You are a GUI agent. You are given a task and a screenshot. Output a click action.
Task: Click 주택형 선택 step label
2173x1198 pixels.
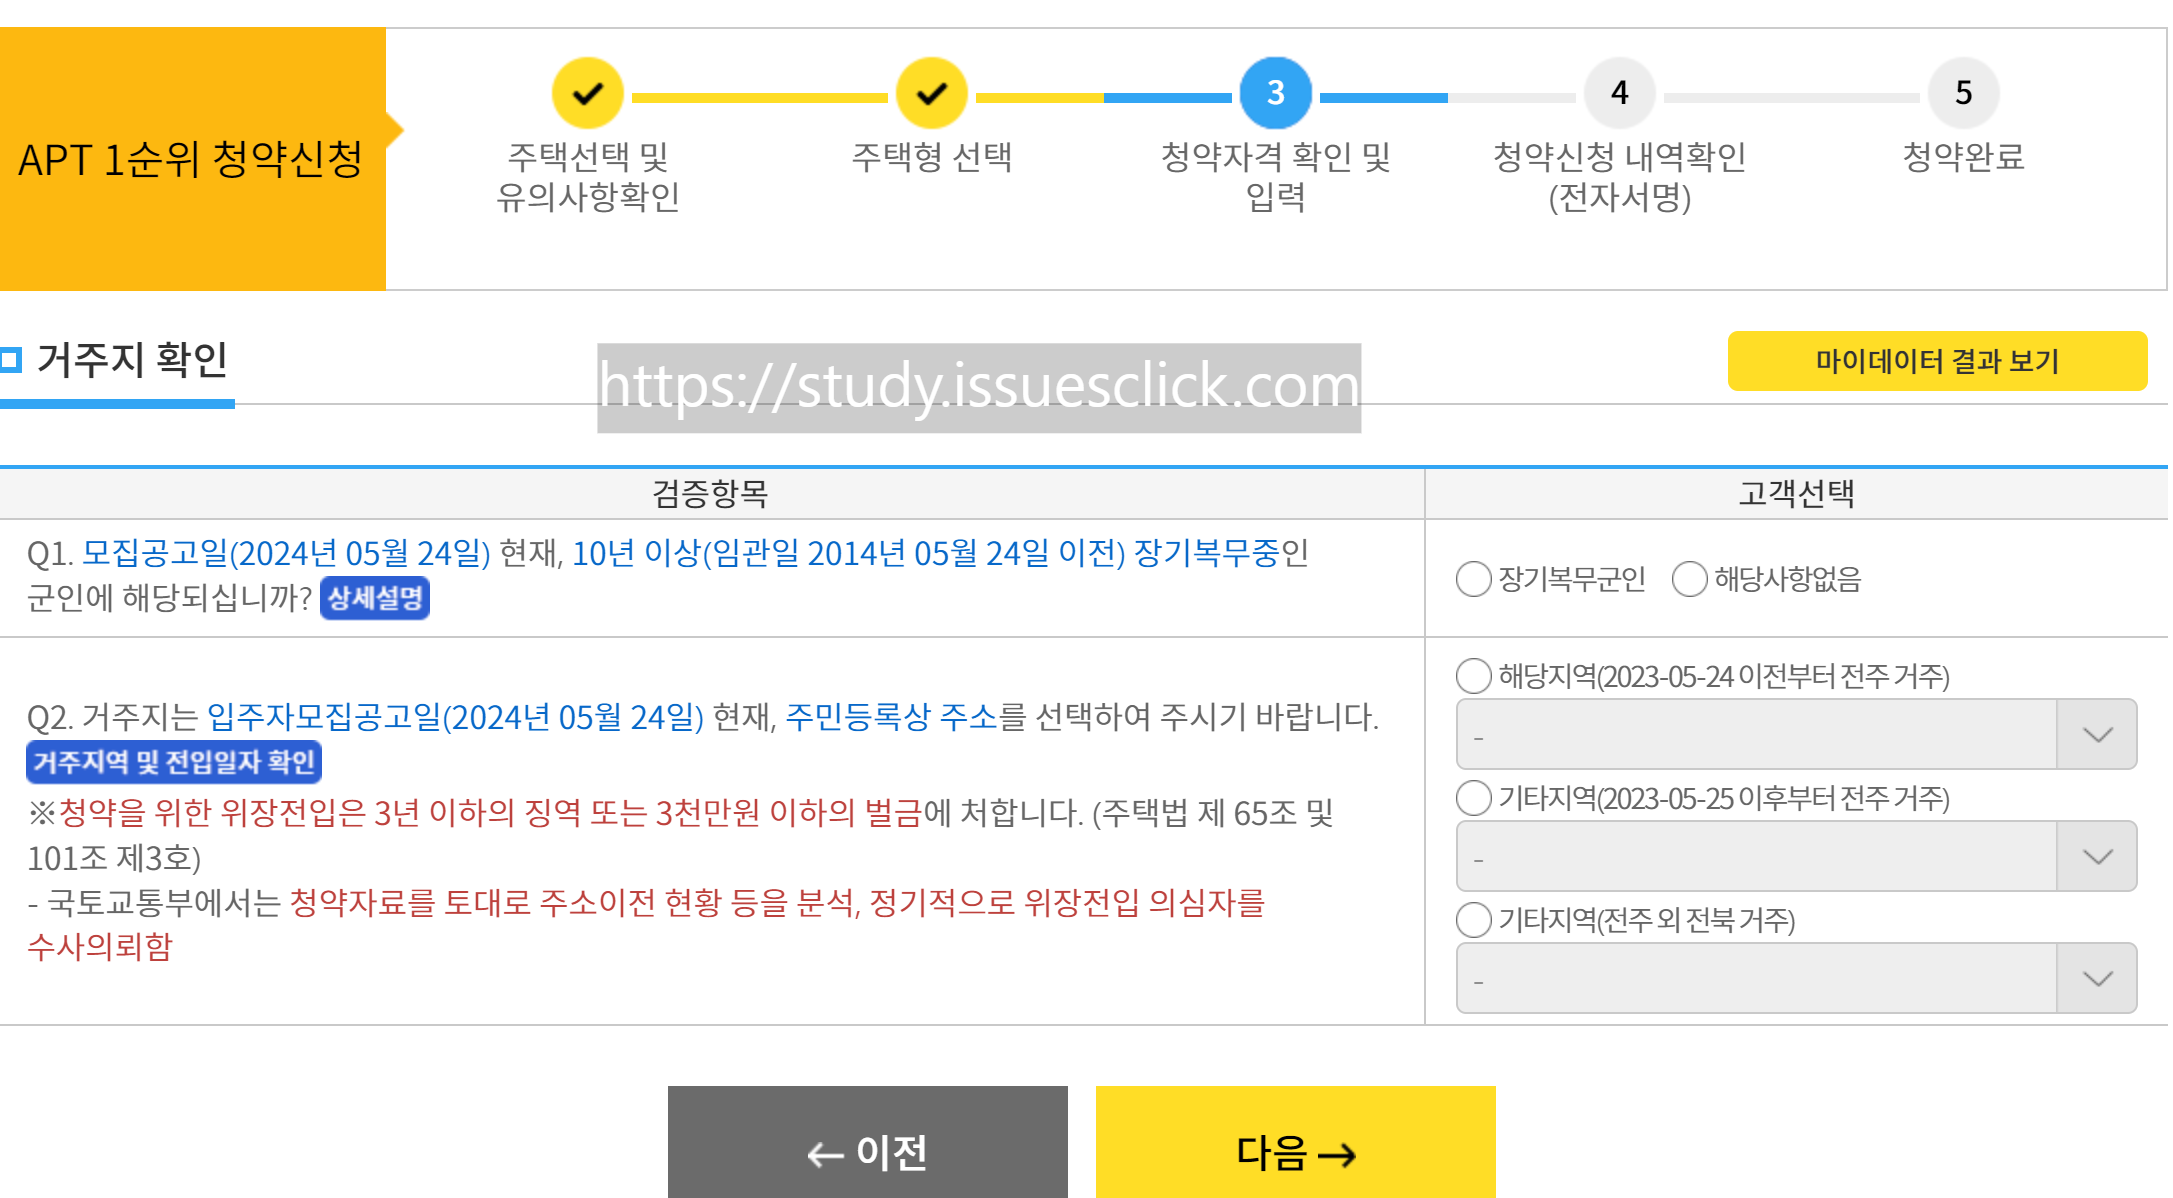click(x=932, y=157)
